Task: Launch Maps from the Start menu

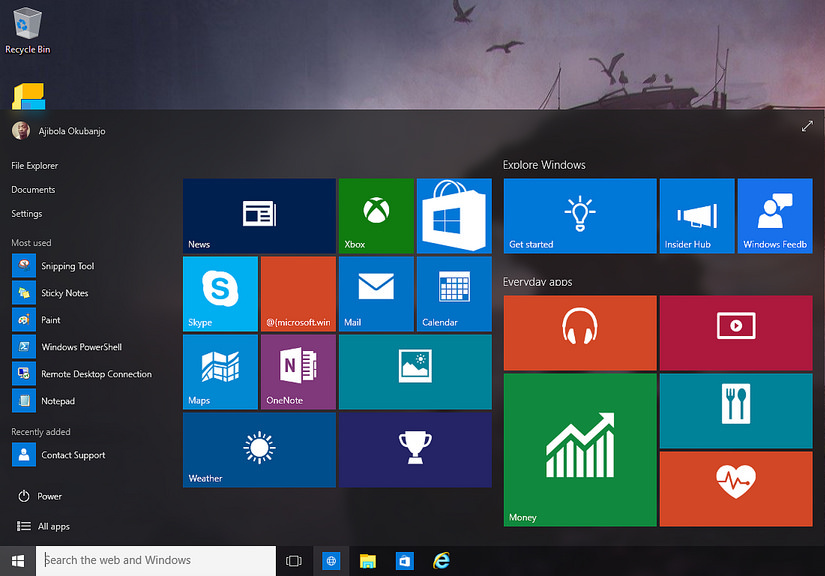Action: pos(220,372)
